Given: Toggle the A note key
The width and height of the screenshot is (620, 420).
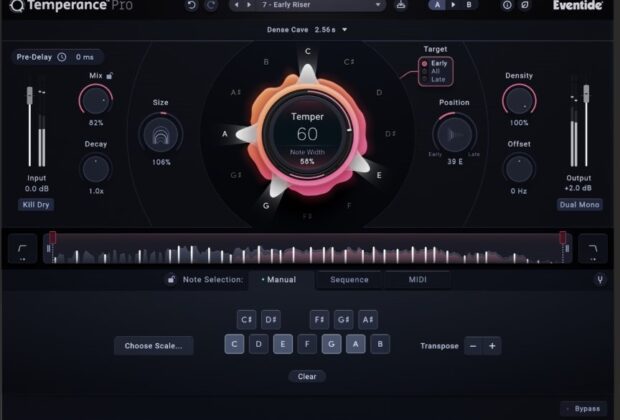Looking at the screenshot, I should (x=355, y=344).
